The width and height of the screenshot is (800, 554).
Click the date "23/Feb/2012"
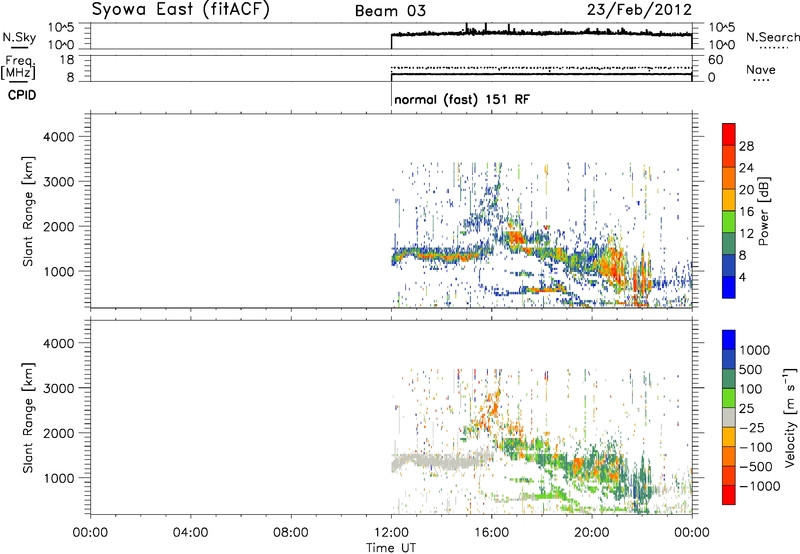639,10
